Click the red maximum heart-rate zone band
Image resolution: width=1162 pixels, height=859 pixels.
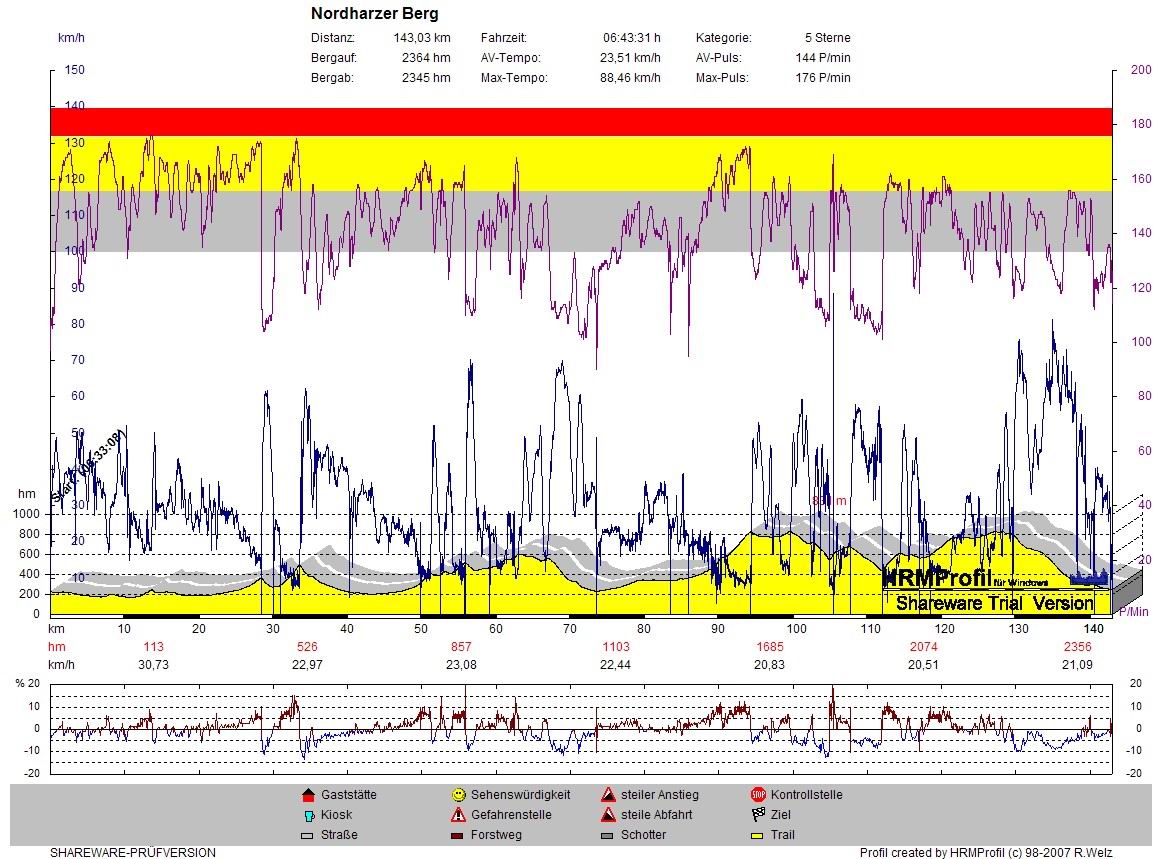[580, 121]
